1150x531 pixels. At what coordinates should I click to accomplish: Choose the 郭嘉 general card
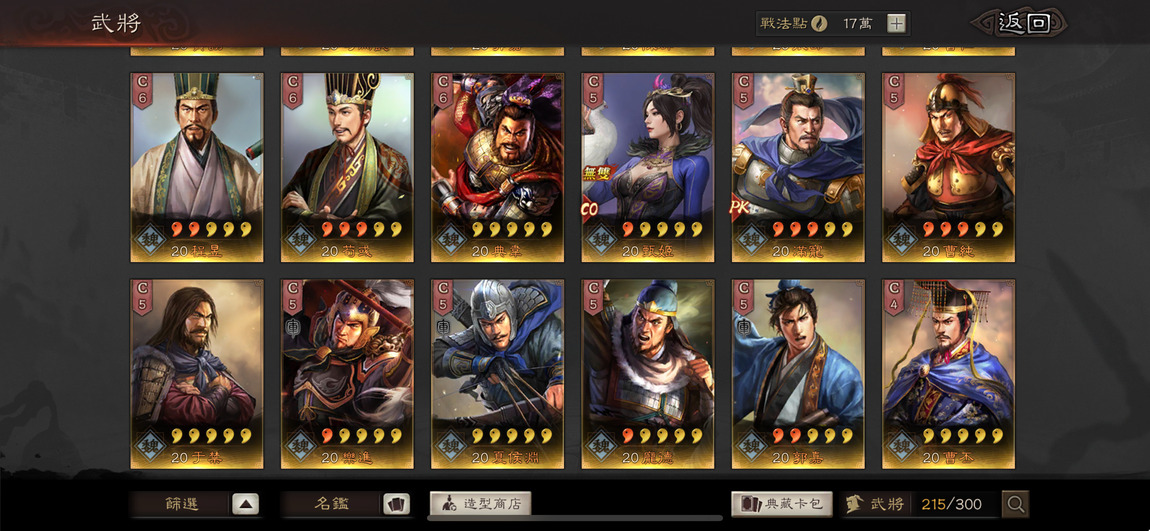coord(798,374)
